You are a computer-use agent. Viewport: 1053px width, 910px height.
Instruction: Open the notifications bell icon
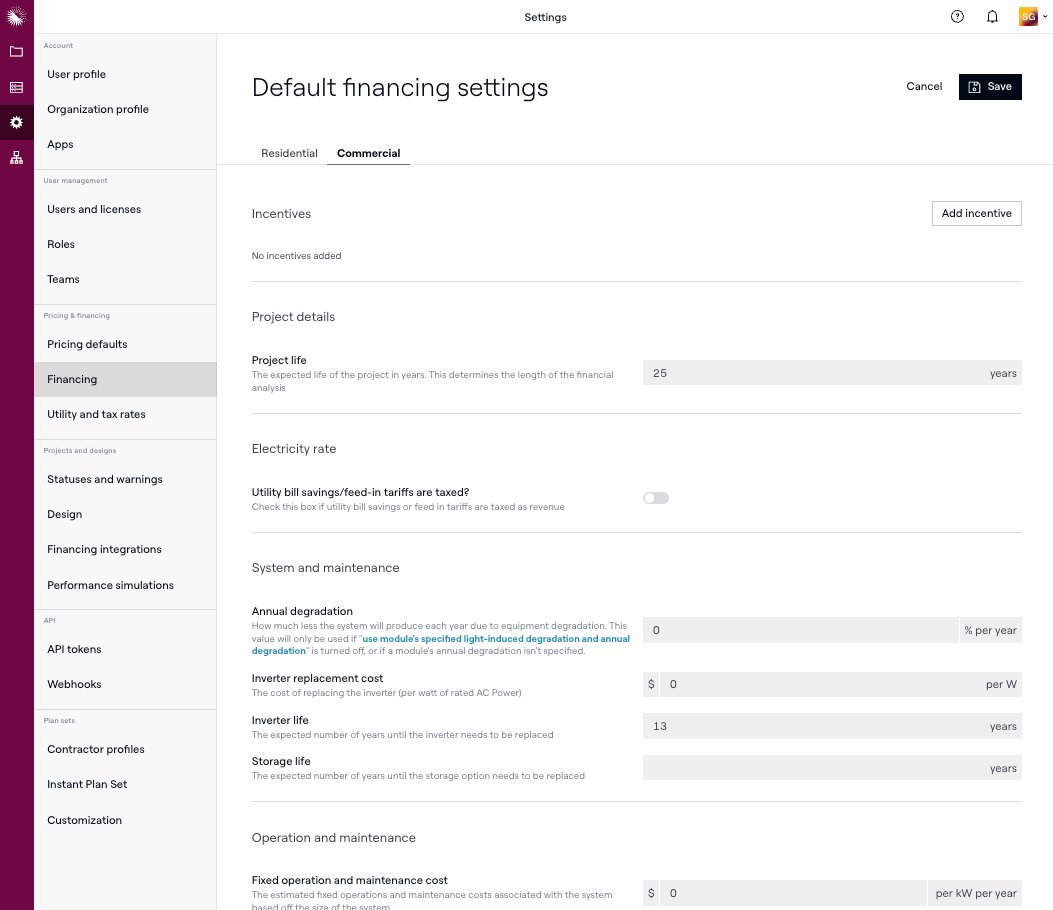coord(992,17)
